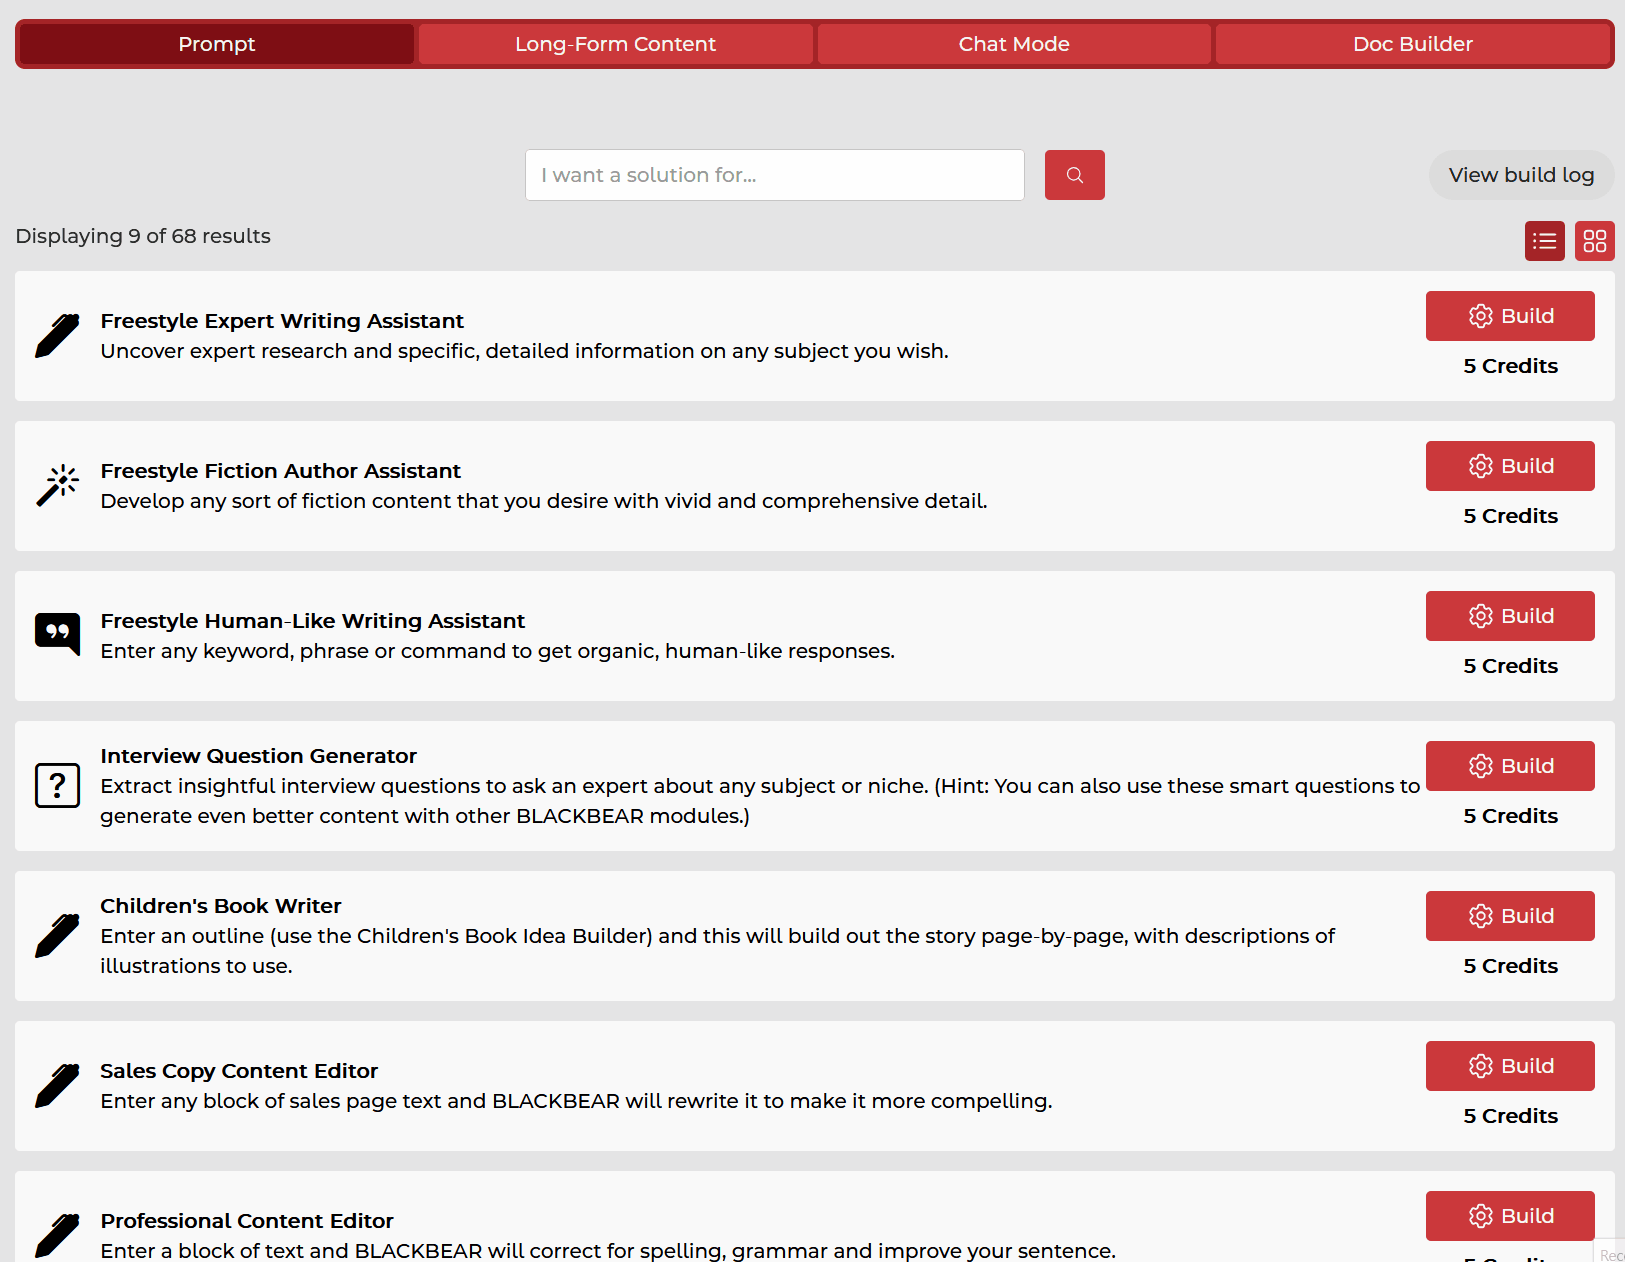Viewport: 1625px width, 1262px height.
Task: Open the Doc Builder tab
Action: pyautogui.click(x=1412, y=44)
